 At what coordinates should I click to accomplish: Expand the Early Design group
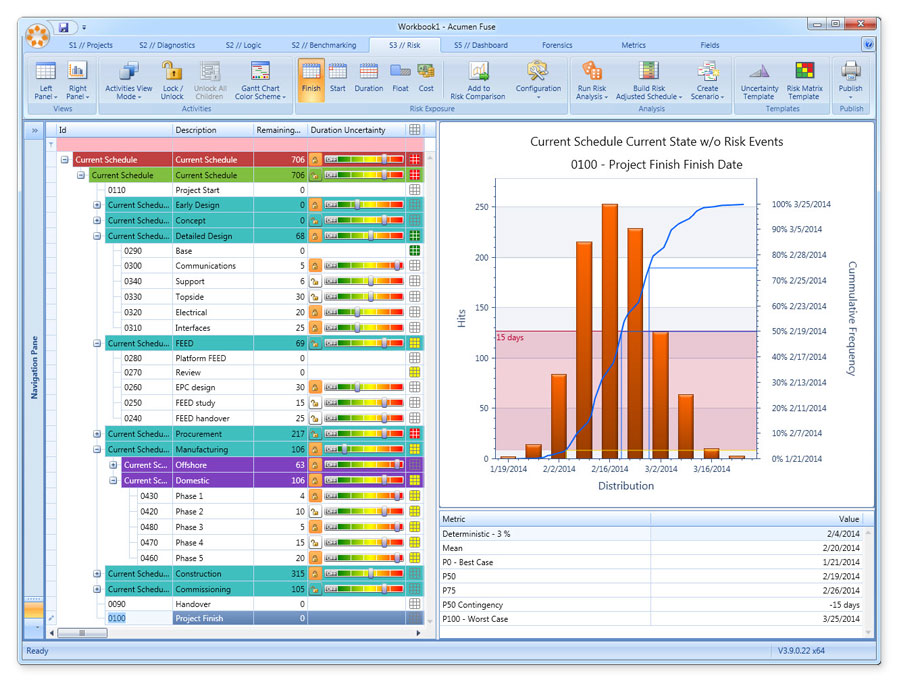97,205
